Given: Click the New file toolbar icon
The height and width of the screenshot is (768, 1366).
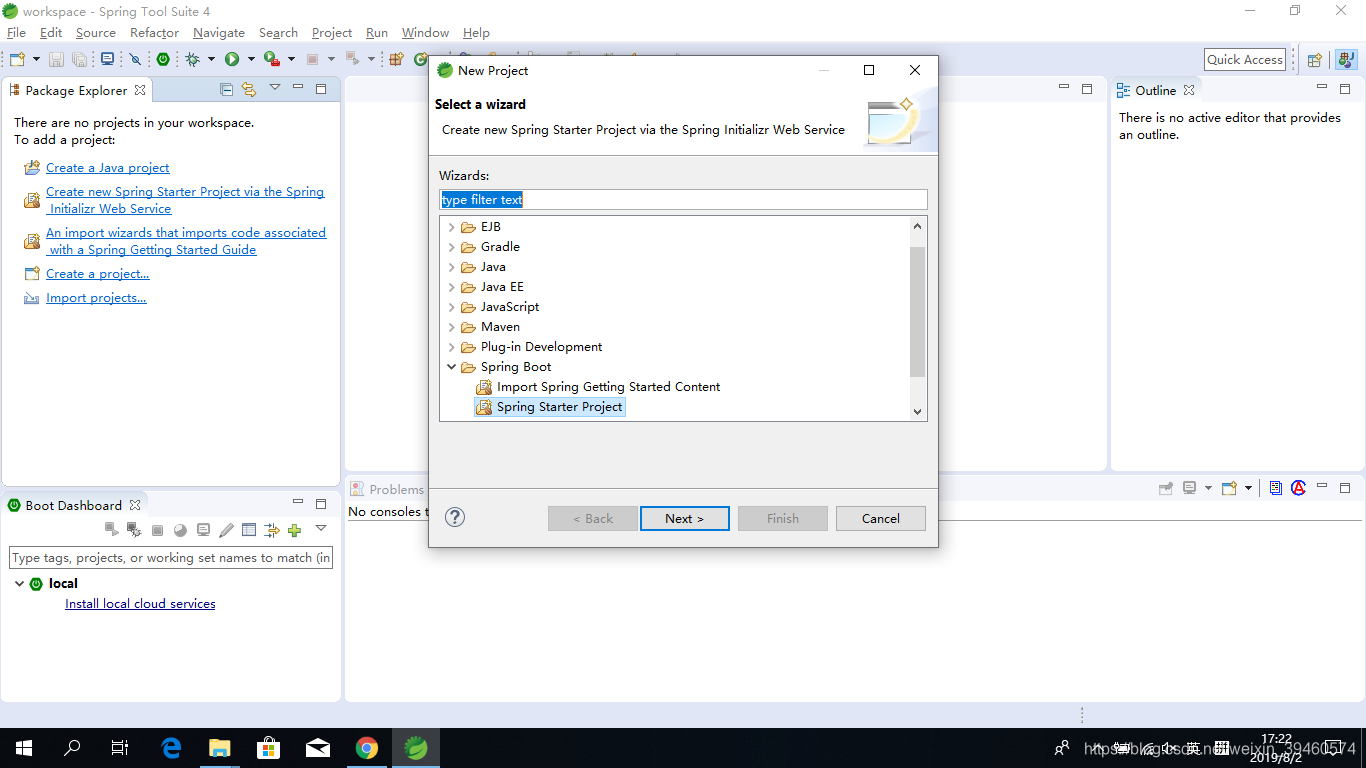Looking at the screenshot, I should pos(17,60).
